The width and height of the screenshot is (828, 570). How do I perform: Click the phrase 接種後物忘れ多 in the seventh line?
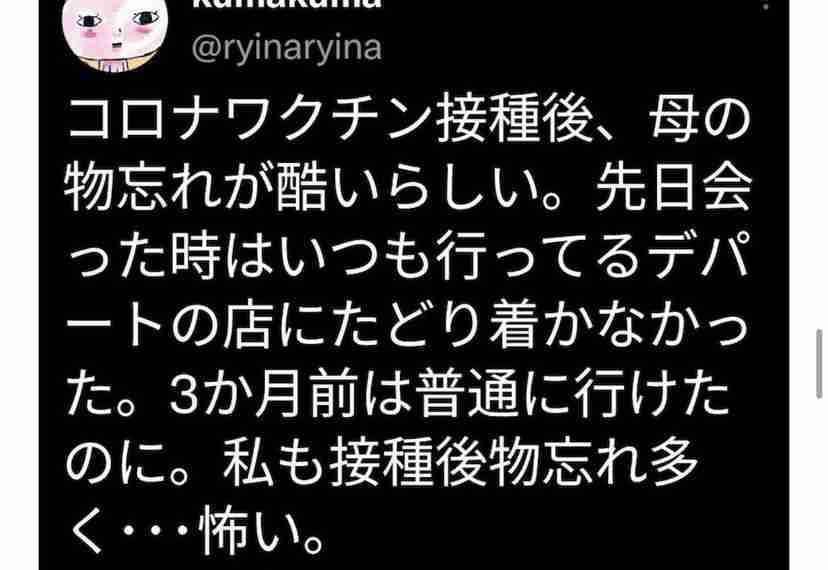(x=514, y=463)
